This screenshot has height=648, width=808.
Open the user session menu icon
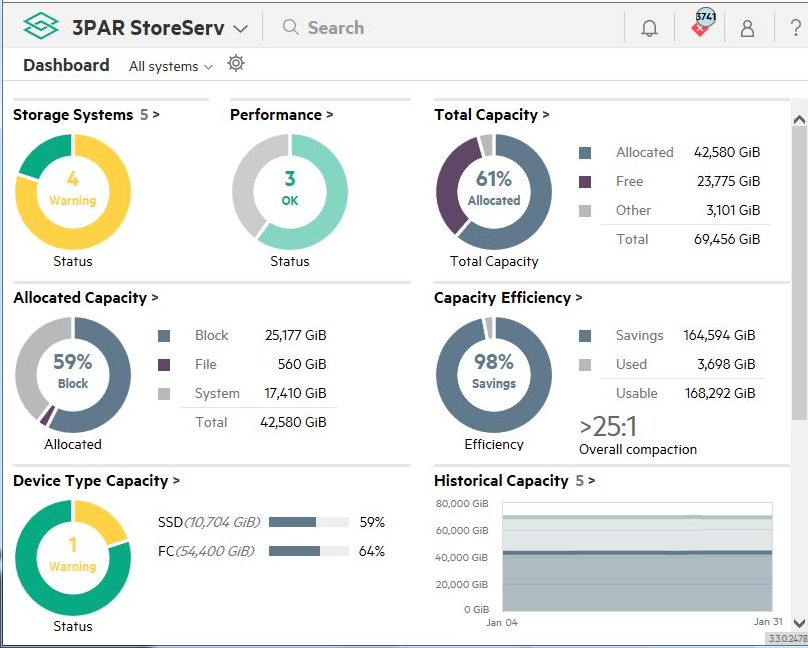[x=747, y=27]
